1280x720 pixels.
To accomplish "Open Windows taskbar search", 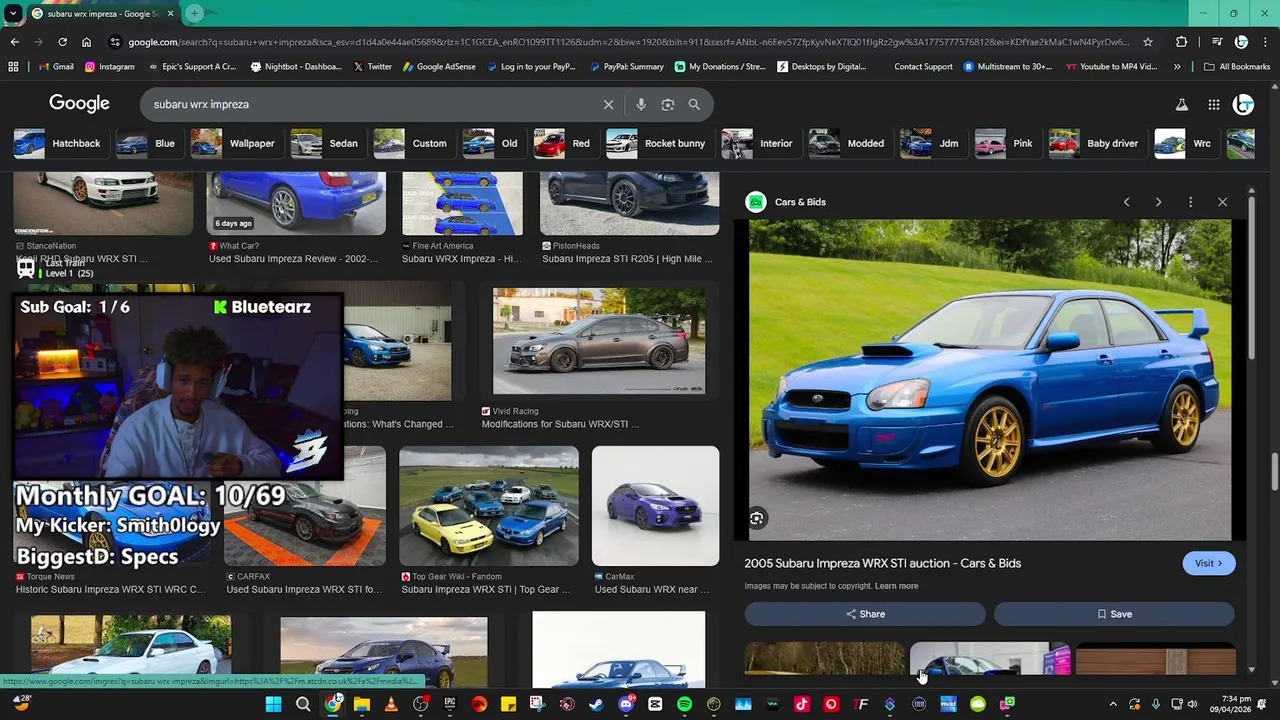I will [303, 704].
